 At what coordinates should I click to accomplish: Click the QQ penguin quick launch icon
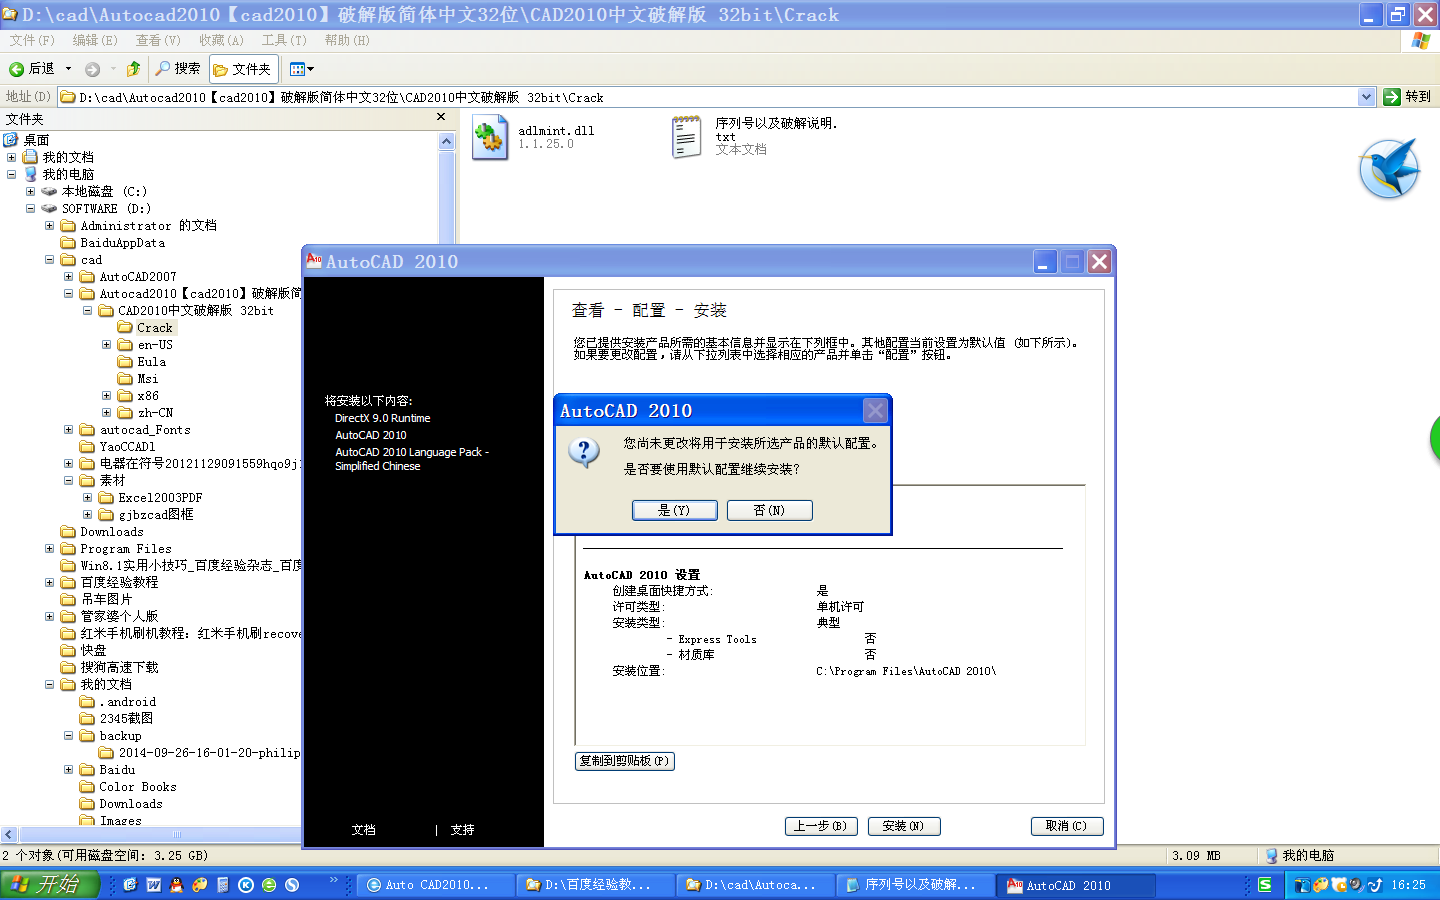tap(177, 885)
